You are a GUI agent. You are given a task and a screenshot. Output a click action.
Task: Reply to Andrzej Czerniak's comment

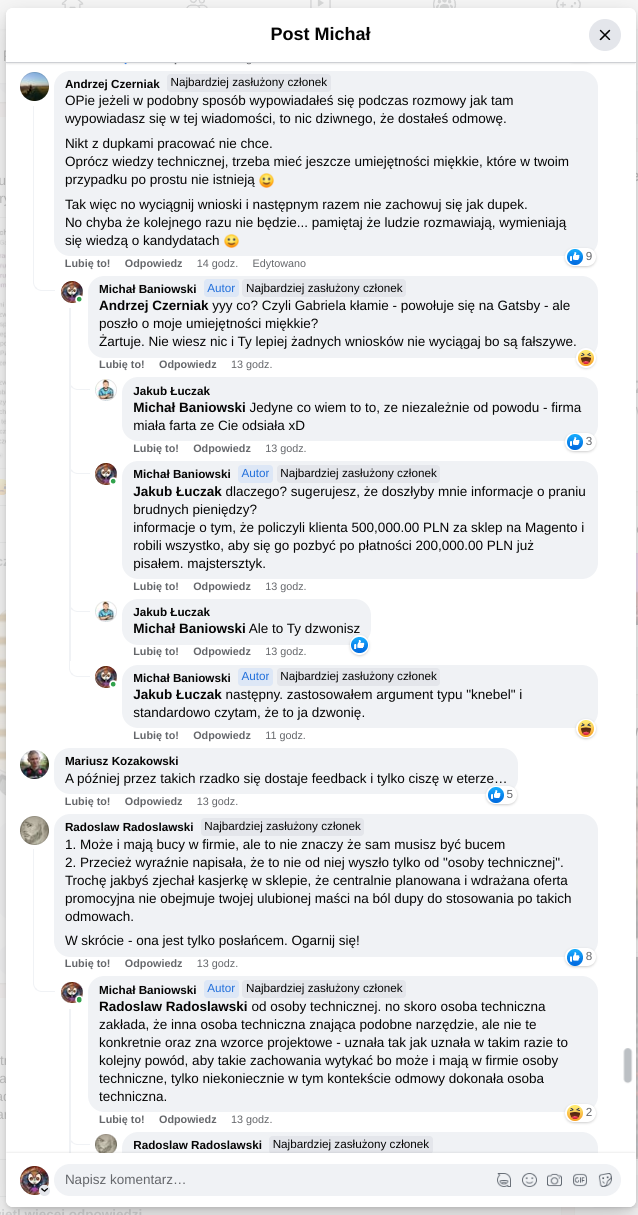tap(153, 263)
